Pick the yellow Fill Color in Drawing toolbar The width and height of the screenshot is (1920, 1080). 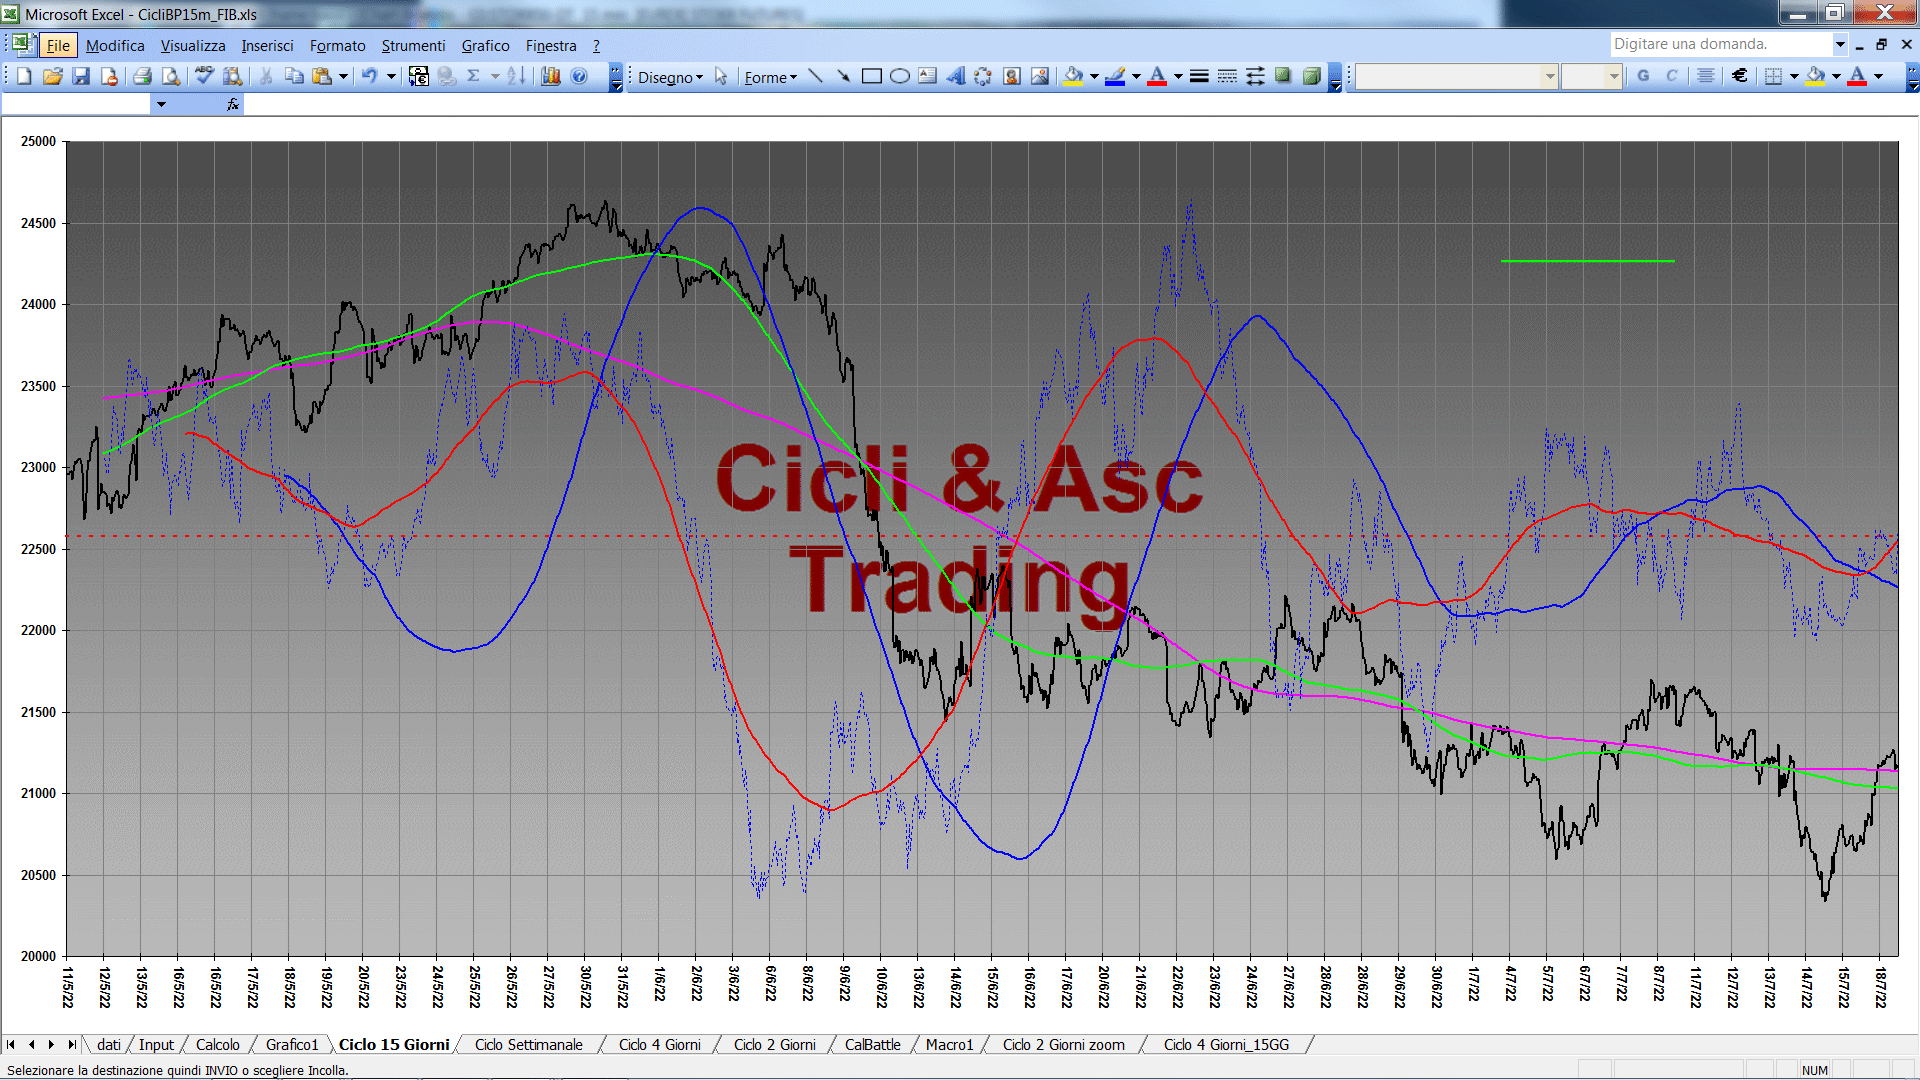[x=1074, y=77]
